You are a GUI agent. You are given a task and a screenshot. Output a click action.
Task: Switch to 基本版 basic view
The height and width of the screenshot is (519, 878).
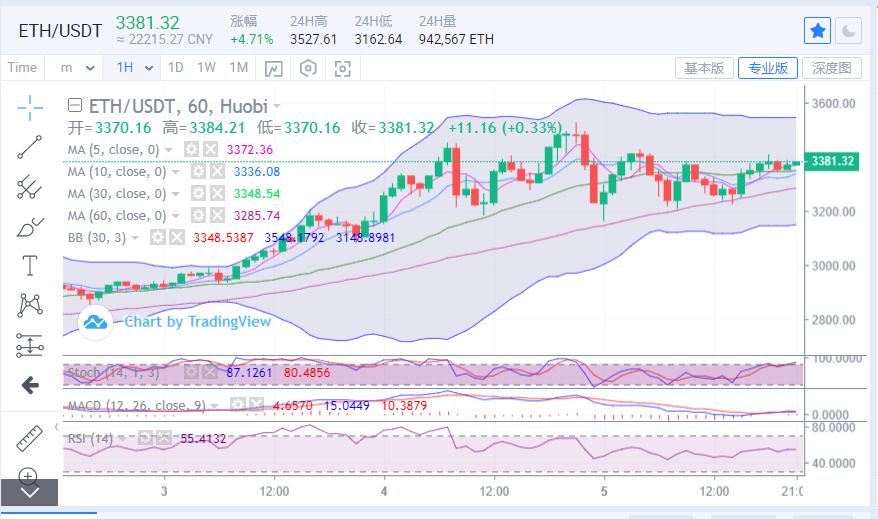(x=704, y=68)
